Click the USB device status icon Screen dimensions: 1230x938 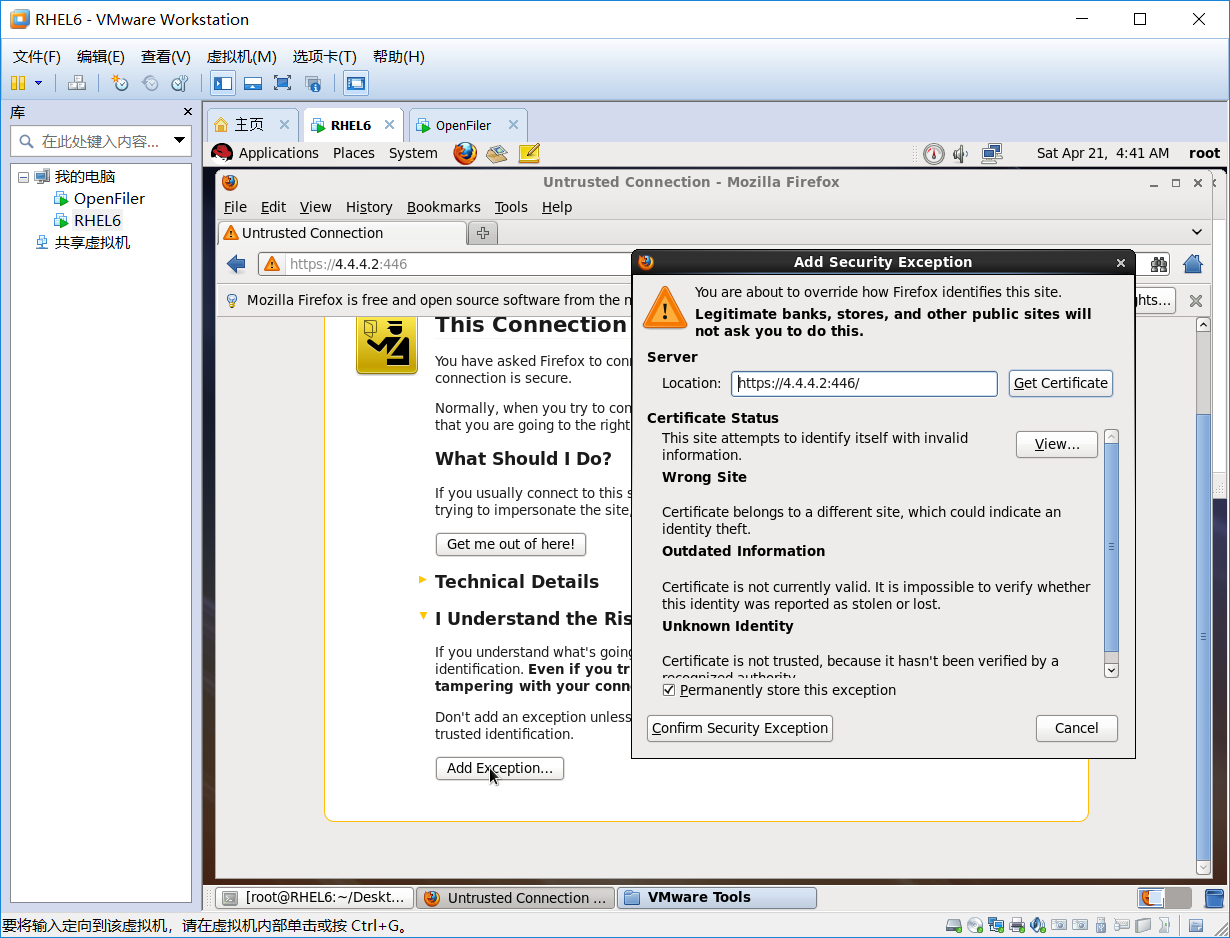(1101, 926)
